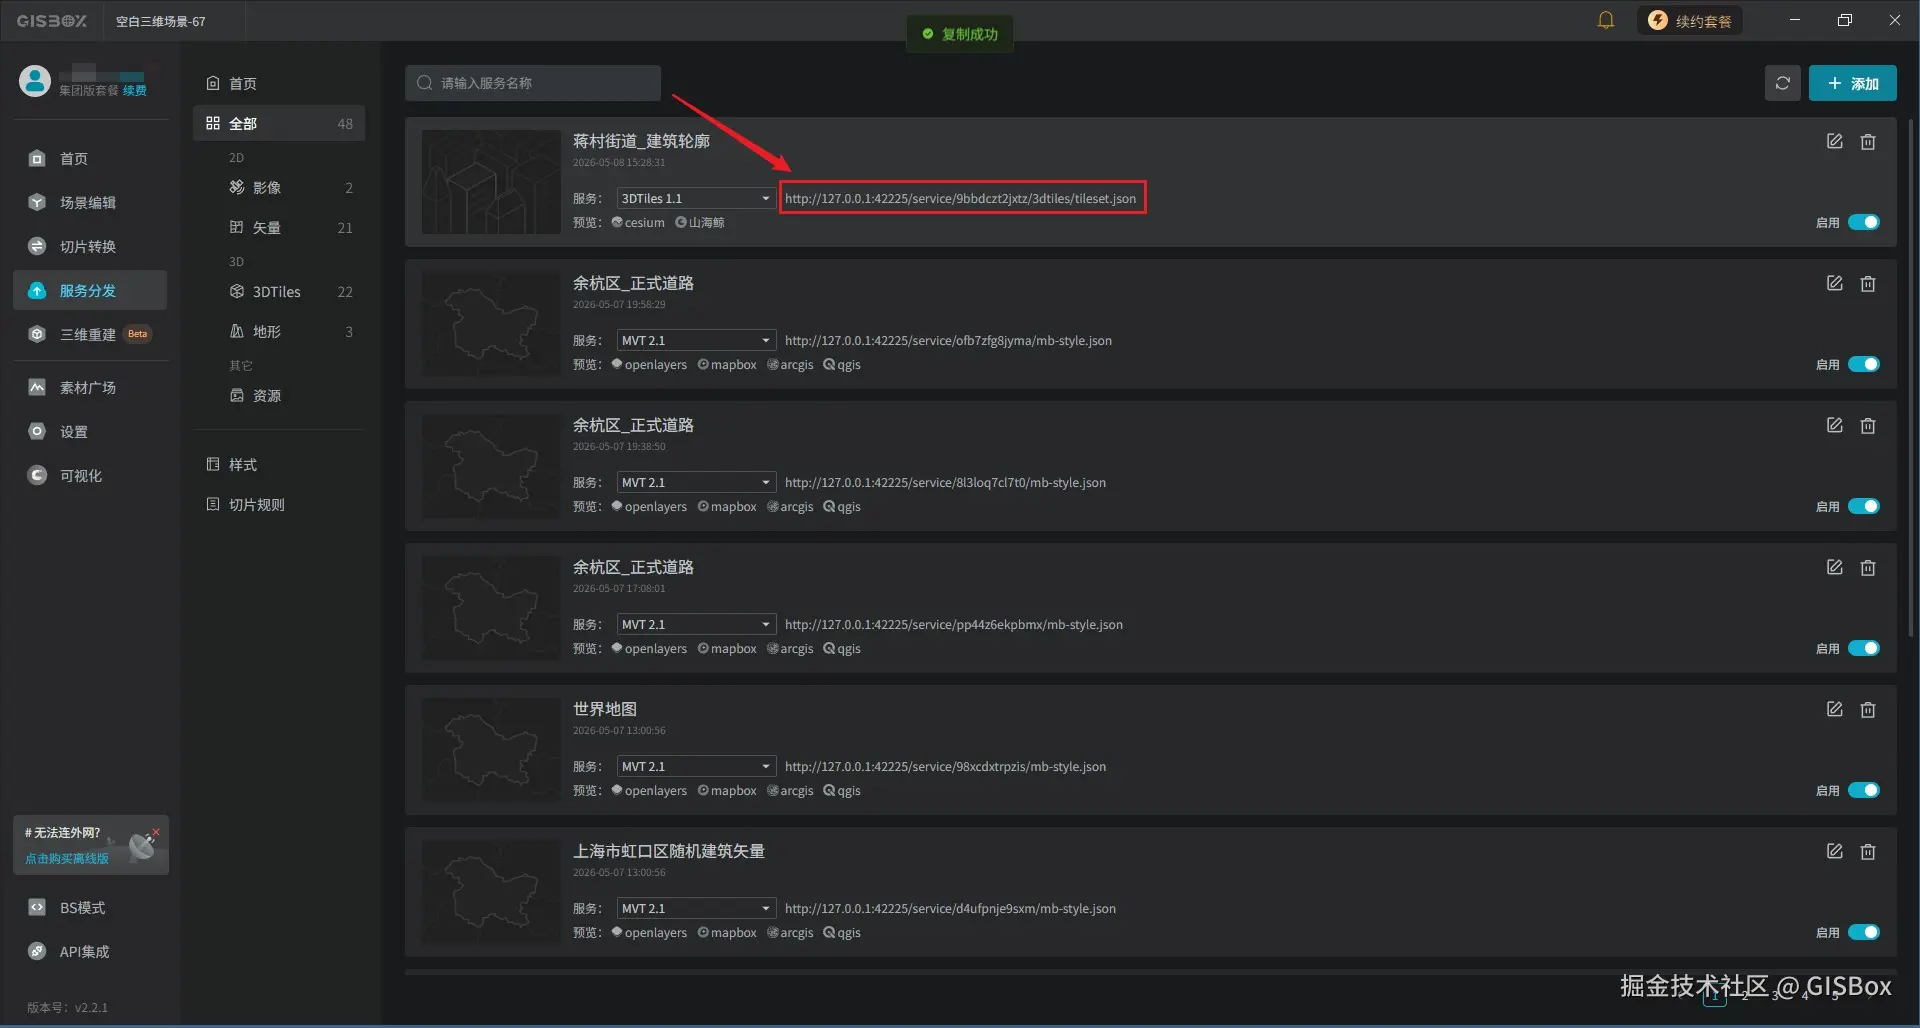Delete 余杭区_正式道路 dated 19:58:29

tap(1867, 283)
